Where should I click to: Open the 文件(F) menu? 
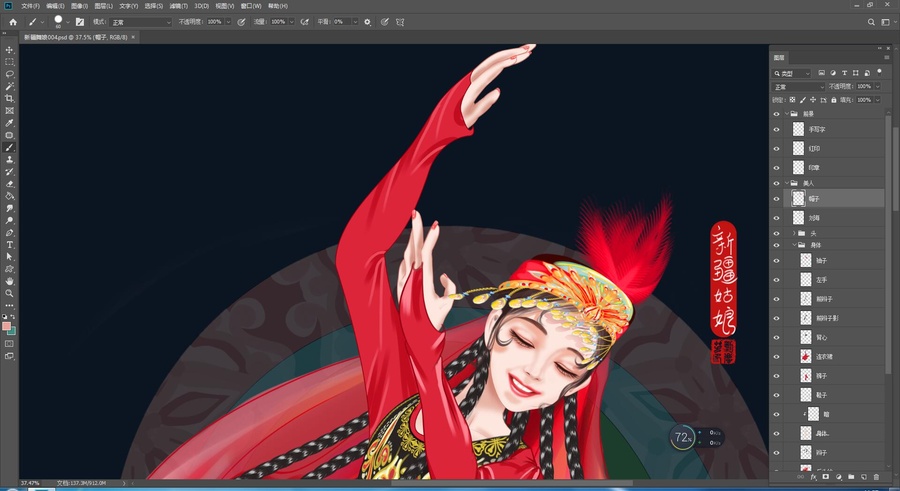(x=30, y=6)
